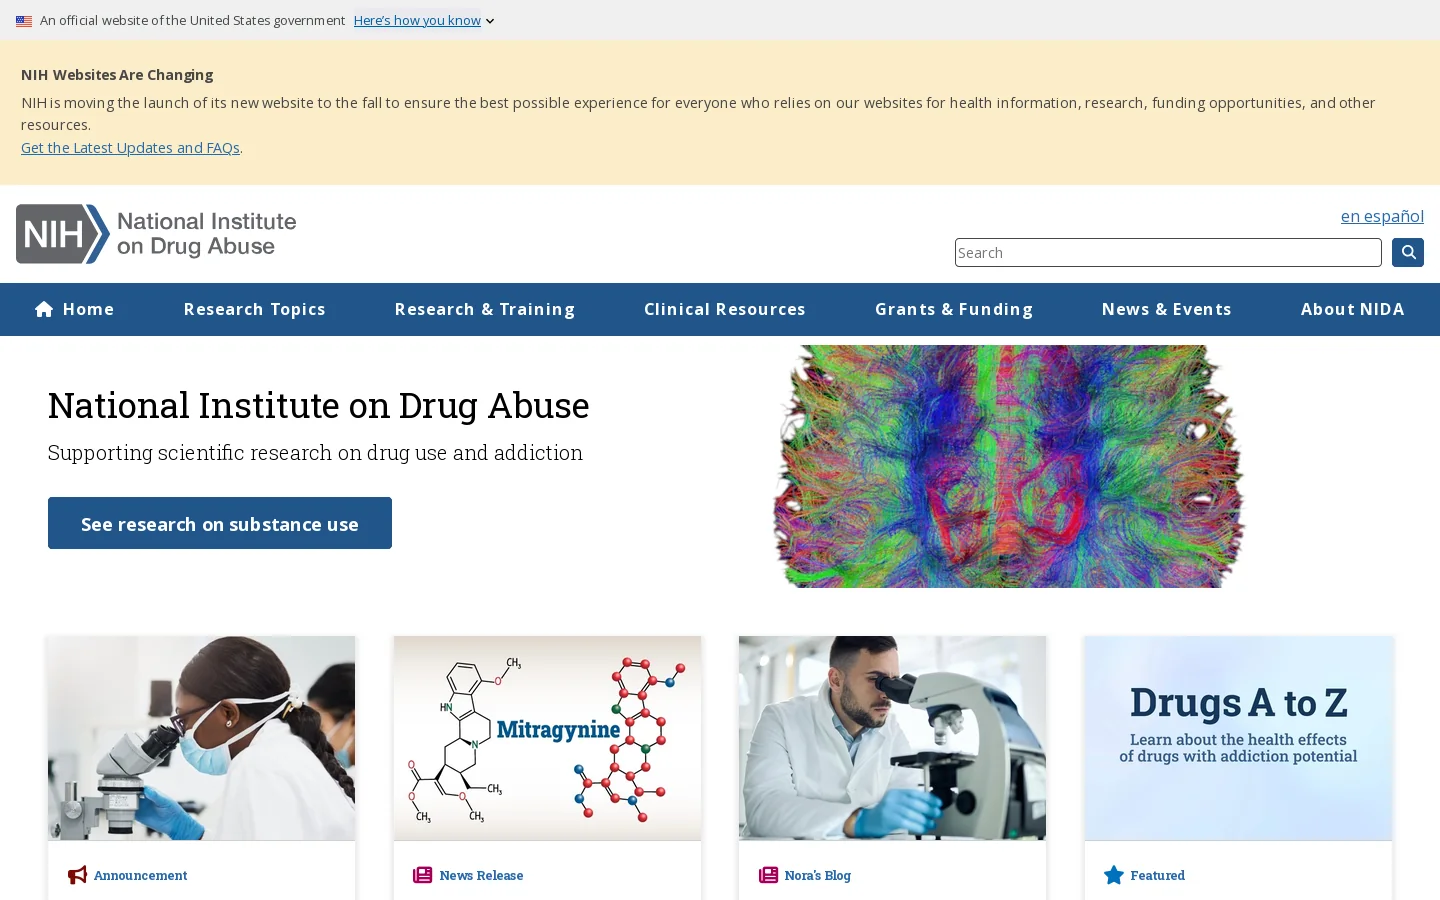Open the Research & Training menu
Screen dimensions: 1440x900
485,309
